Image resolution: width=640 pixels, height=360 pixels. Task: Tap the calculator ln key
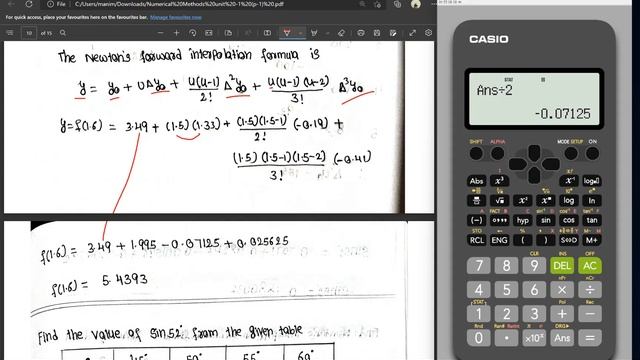(591, 200)
